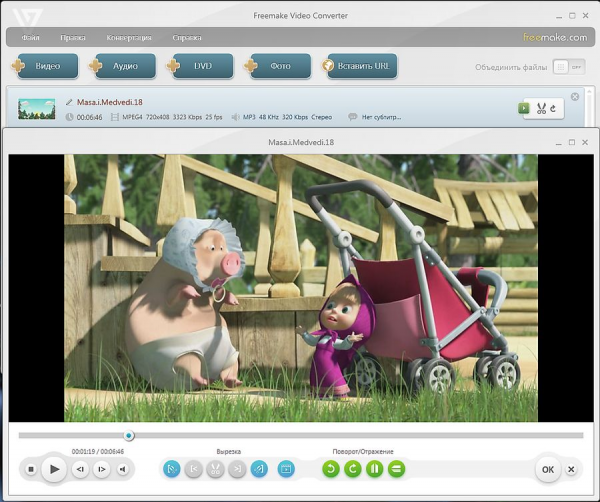The width and height of the screenshot is (600, 502).
Task: Maximize the Freemake Video Converter main window
Action: point(572,16)
